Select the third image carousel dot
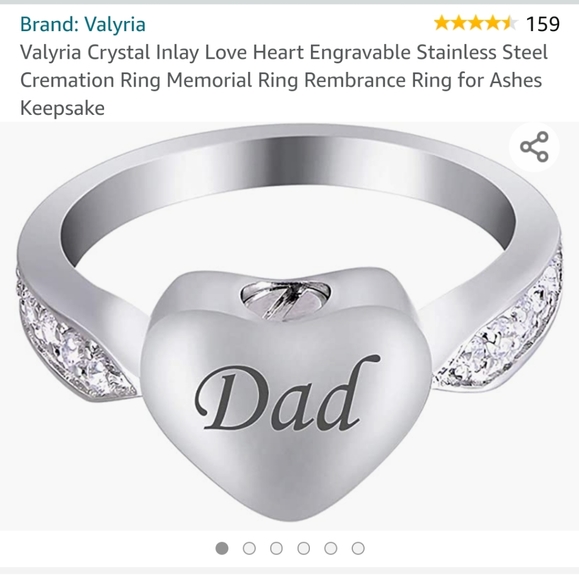The width and height of the screenshot is (579, 580). point(276,548)
